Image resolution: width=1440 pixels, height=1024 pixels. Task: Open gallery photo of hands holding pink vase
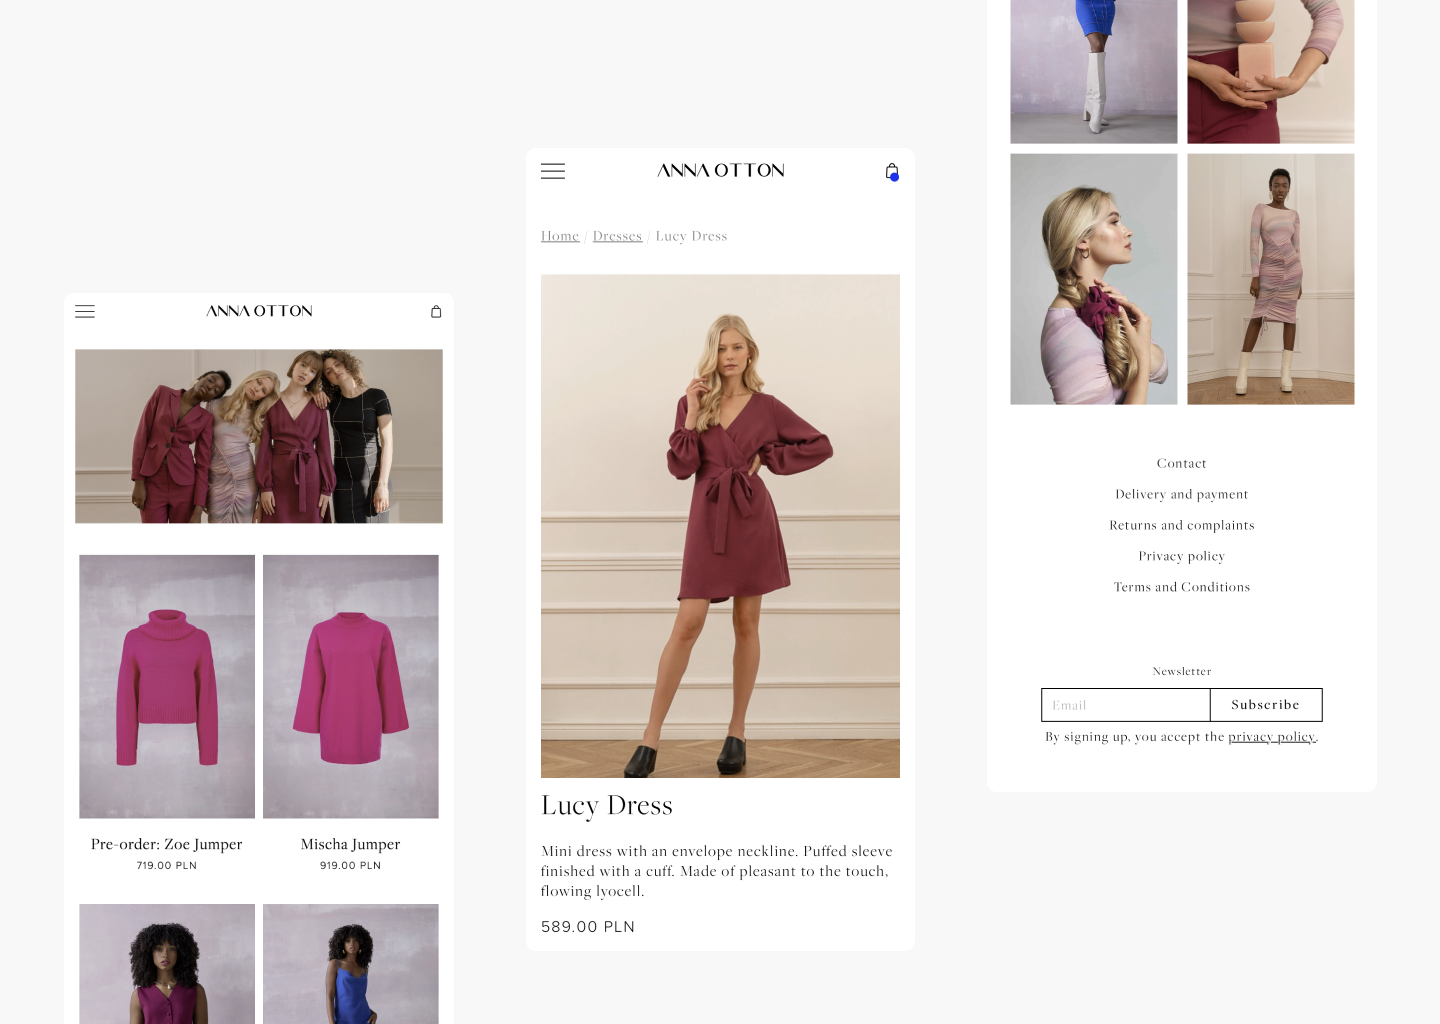(1271, 72)
